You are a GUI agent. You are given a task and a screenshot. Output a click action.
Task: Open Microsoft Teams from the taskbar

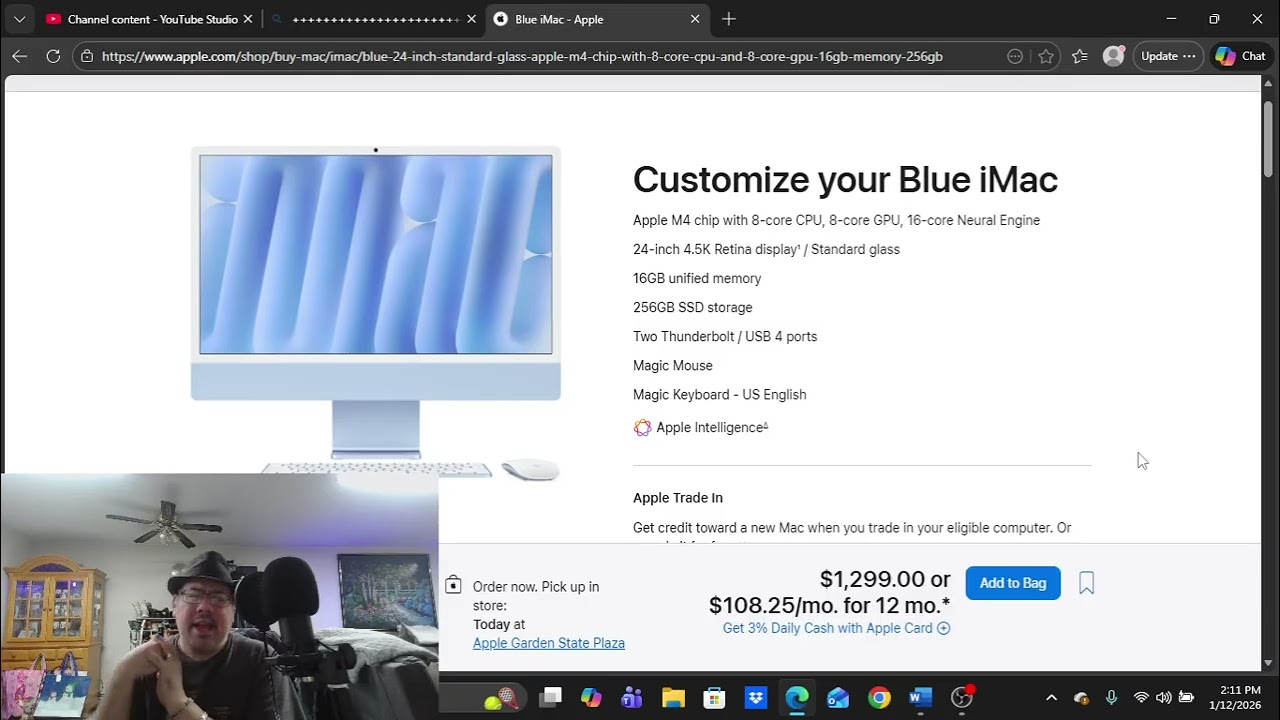632,697
